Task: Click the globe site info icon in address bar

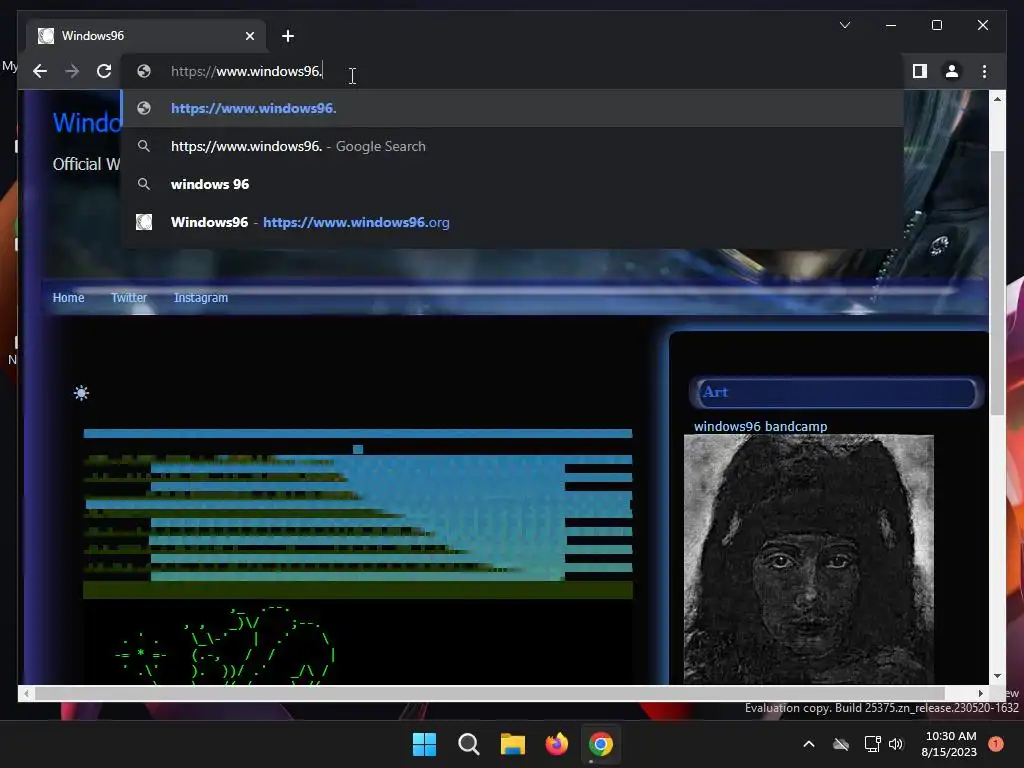Action: point(144,71)
